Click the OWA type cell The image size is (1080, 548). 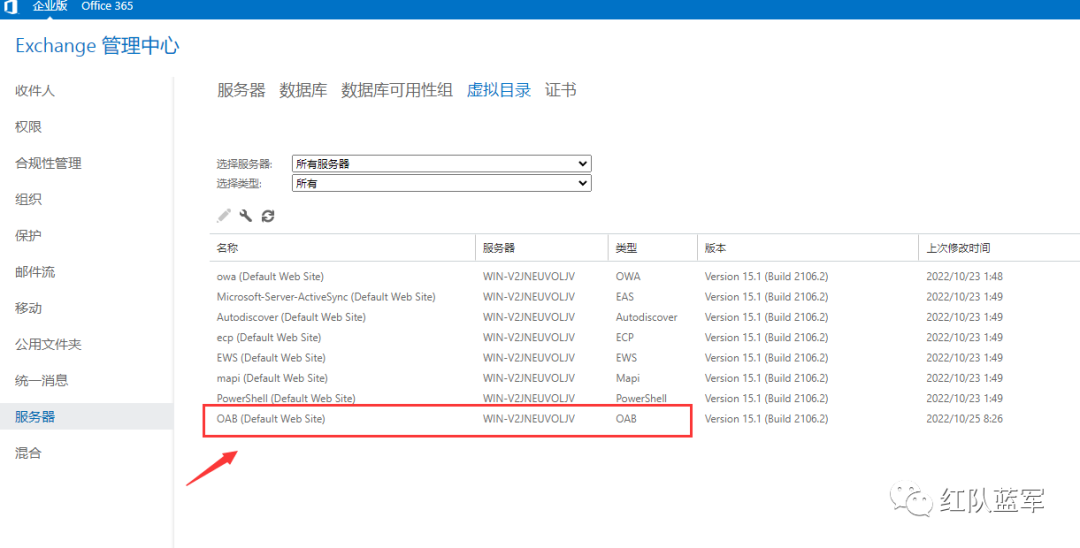[x=628, y=277]
